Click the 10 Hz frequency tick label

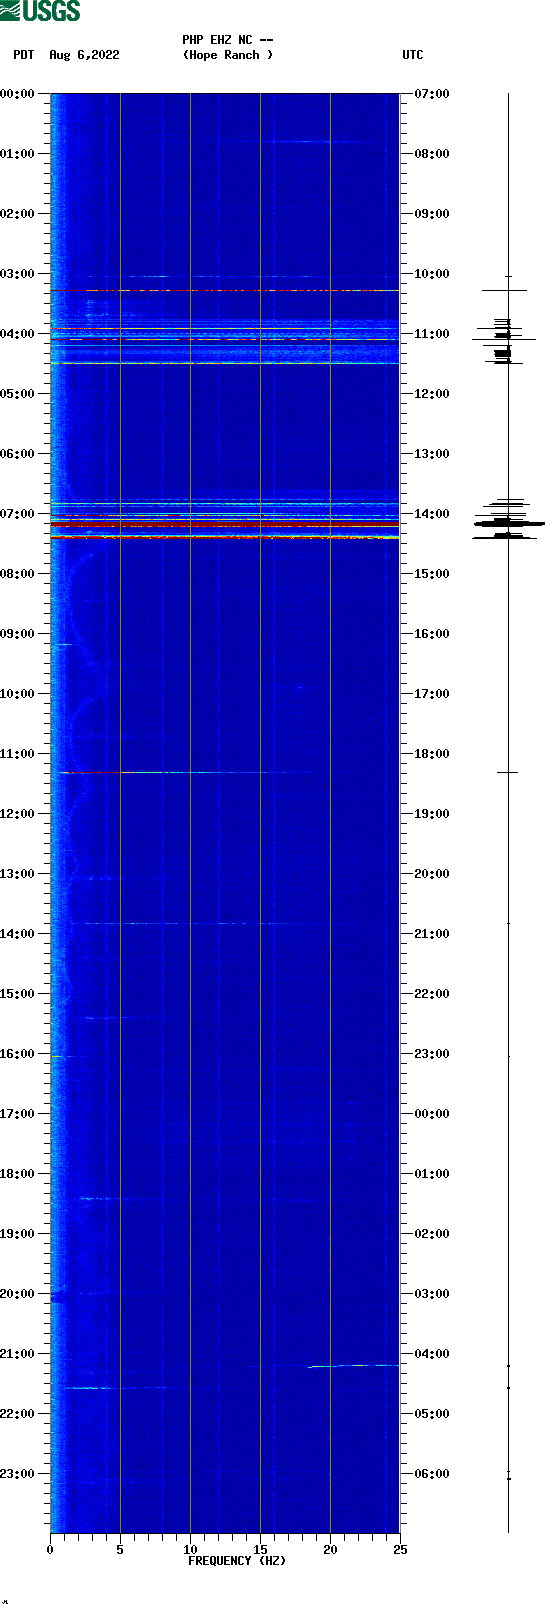[190, 1550]
